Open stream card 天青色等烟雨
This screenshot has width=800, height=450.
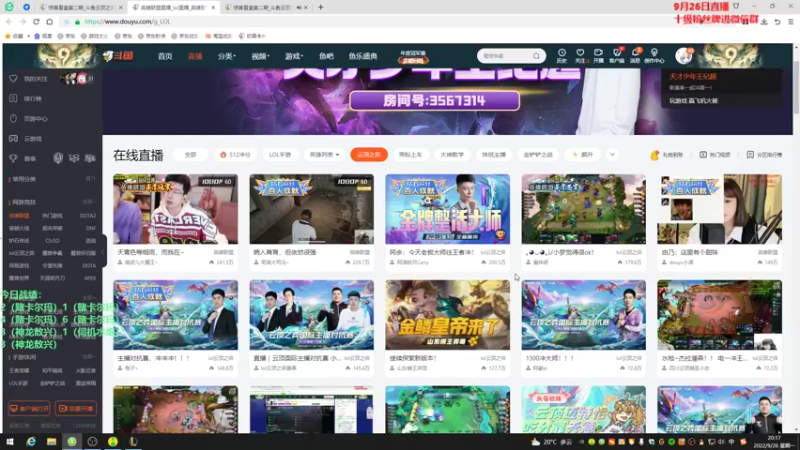176,220
